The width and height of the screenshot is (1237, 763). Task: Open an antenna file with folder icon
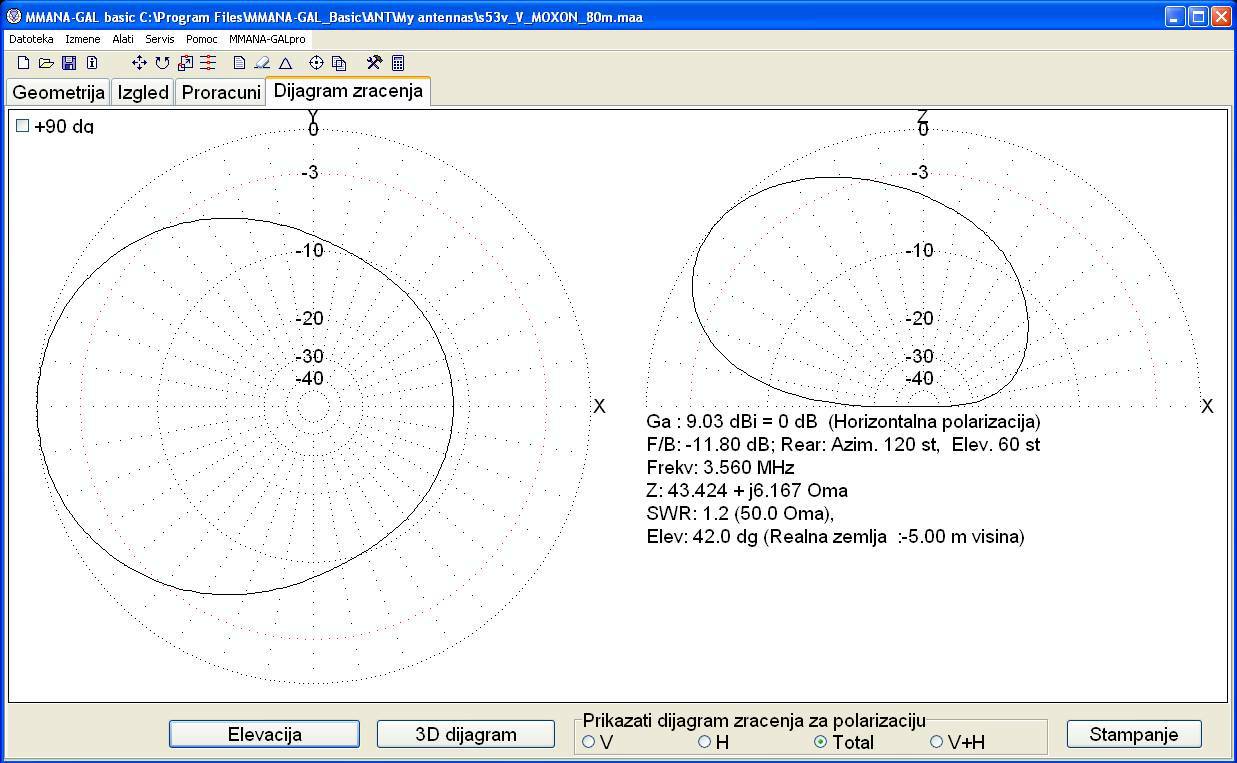coord(46,63)
